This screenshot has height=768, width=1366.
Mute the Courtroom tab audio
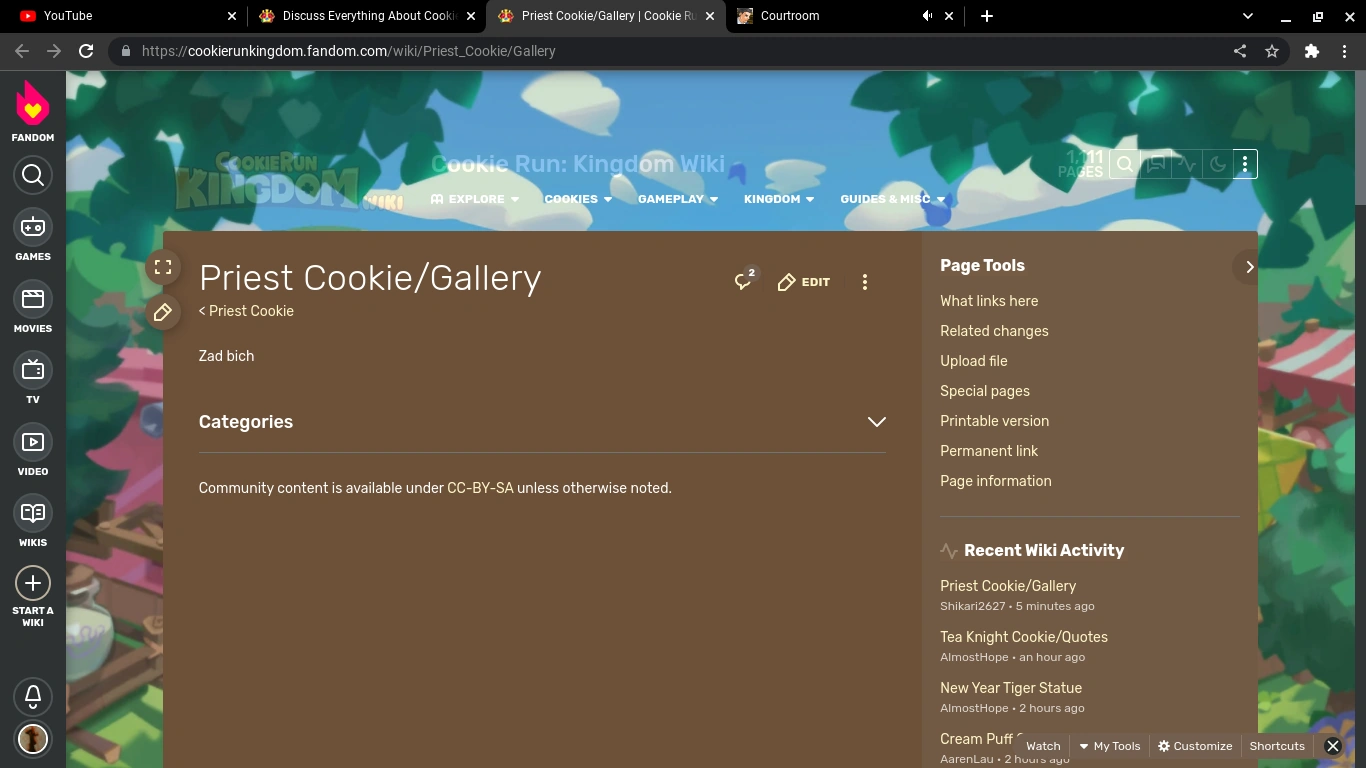pyautogui.click(x=928, y=16)
